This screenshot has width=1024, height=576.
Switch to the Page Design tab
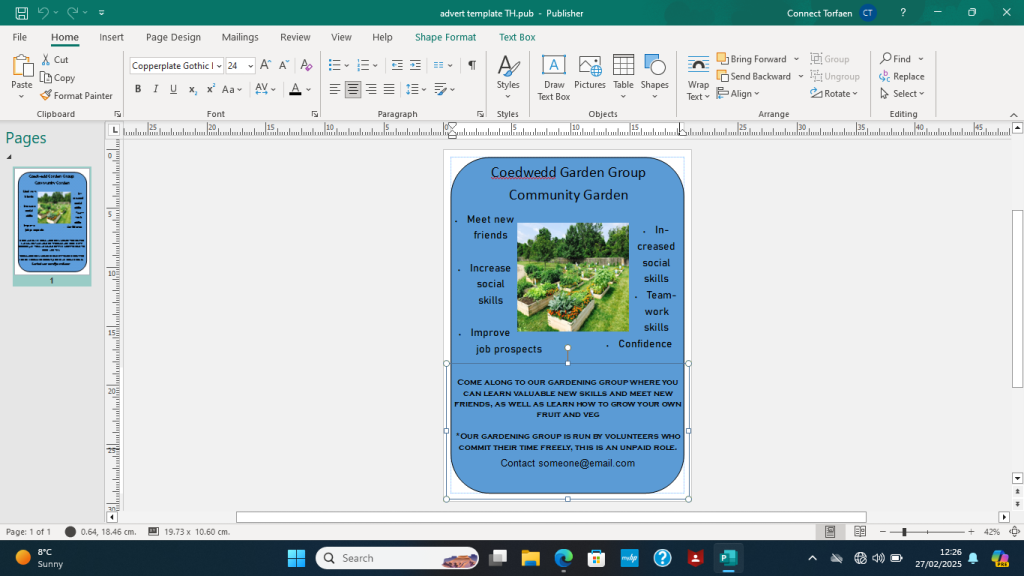173,37
